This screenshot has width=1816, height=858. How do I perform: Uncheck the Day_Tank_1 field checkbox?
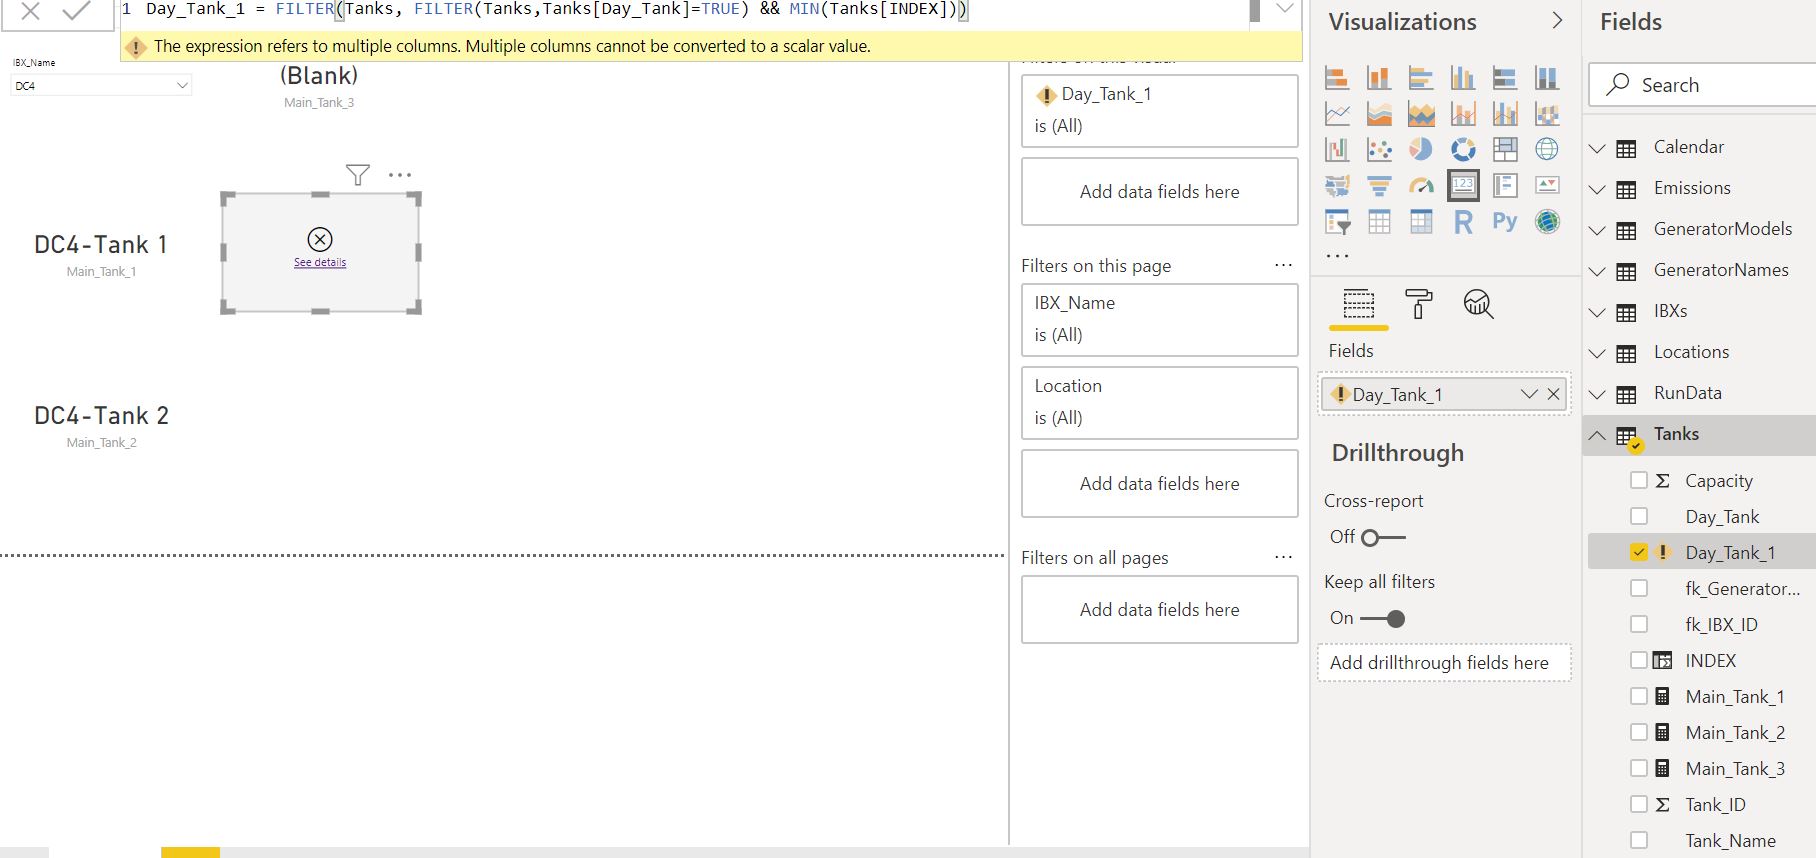tap(1638, 552)
